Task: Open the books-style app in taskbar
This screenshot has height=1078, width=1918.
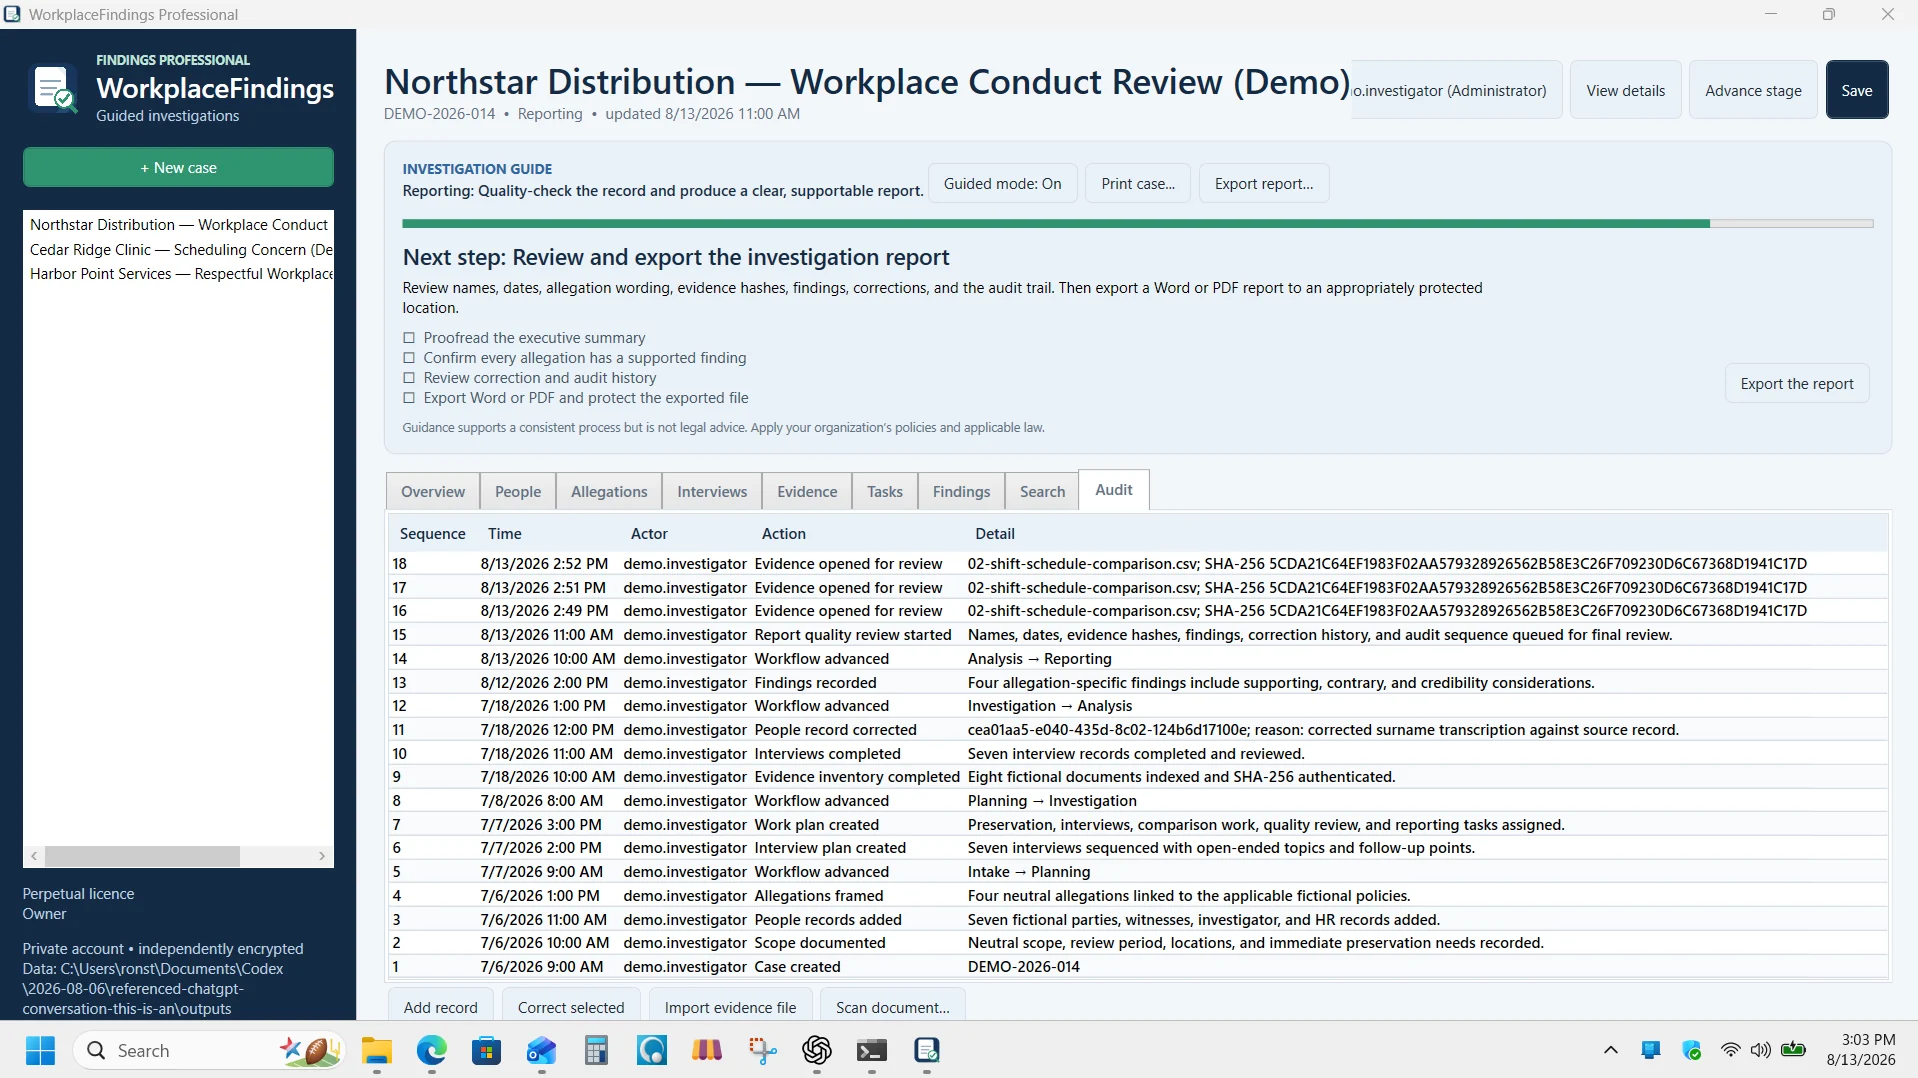Action: pyautogui.click(x=707, y=1050)
